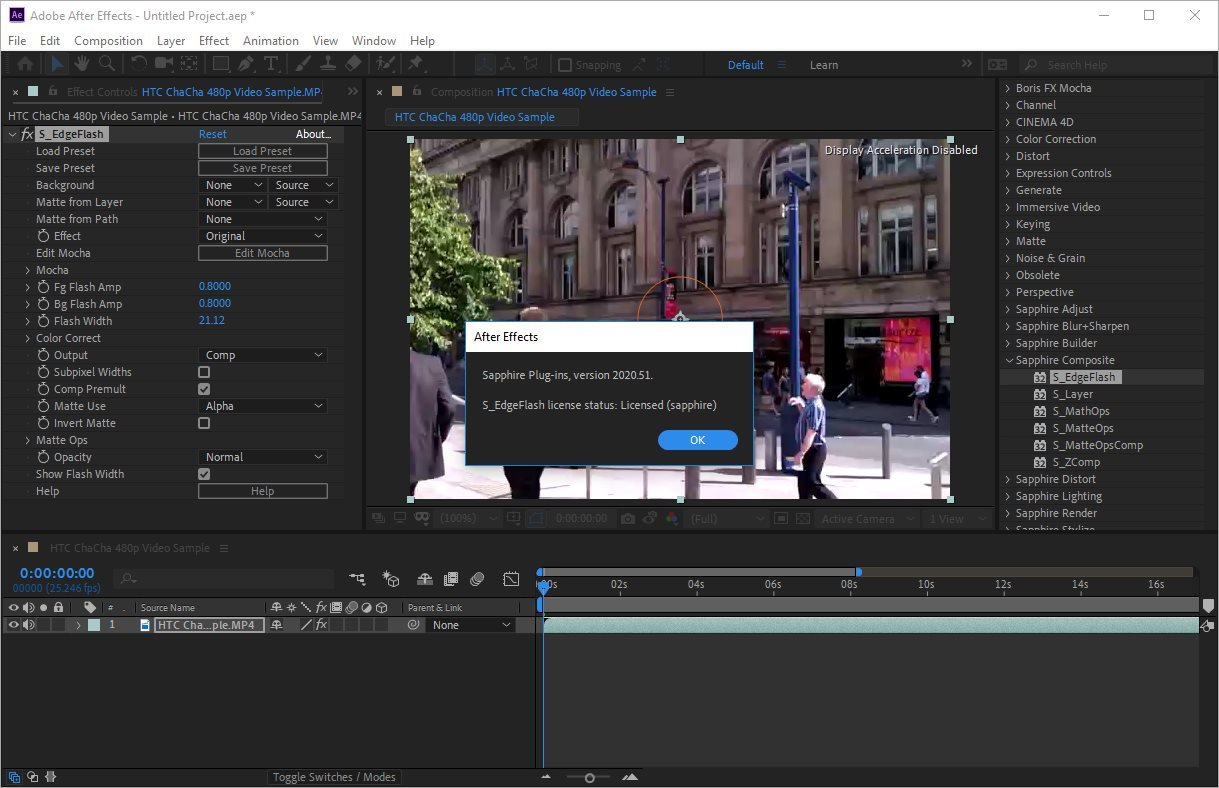Viewport: 1219px width, 788px height.
Task: Open the Composition menu
Action: click(108, 41)
